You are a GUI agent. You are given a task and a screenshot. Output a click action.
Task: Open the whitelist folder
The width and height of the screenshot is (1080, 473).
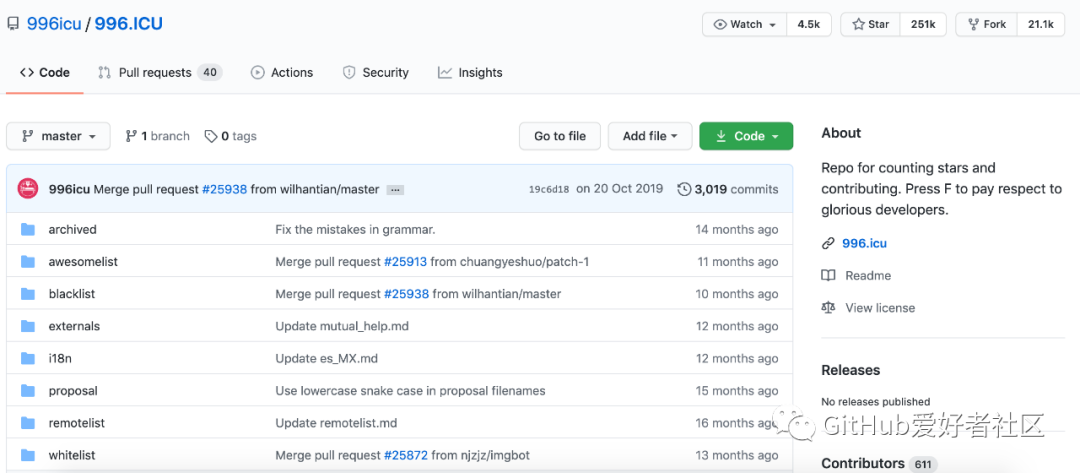72,455
